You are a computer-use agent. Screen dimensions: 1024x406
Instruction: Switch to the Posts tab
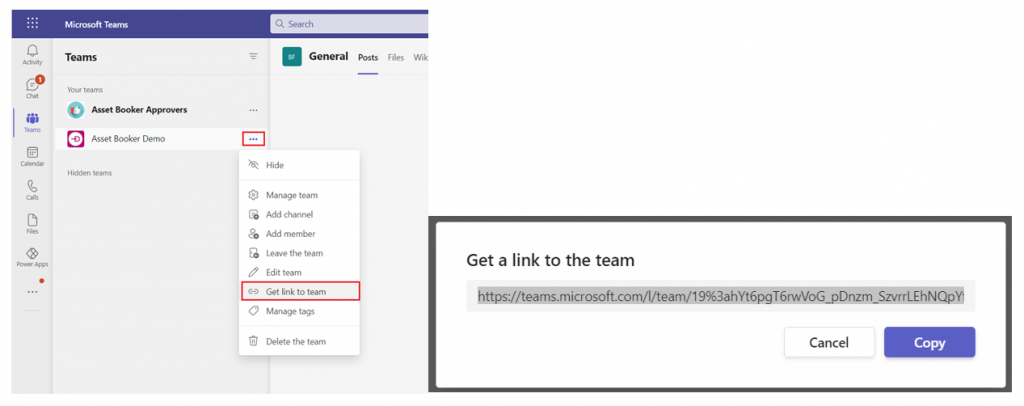click(x=368, y=57)
